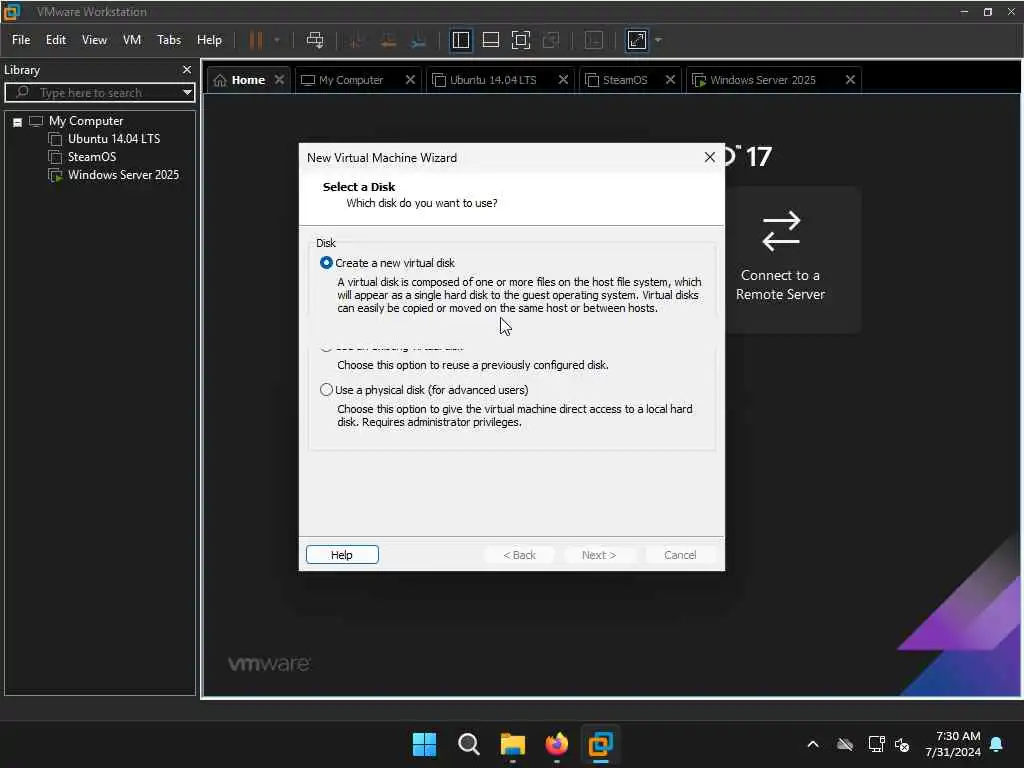Click the Unity mode toolbar icon
Image resolution: width=1024 pixels, height=768 pixels.
click(551, 40)
